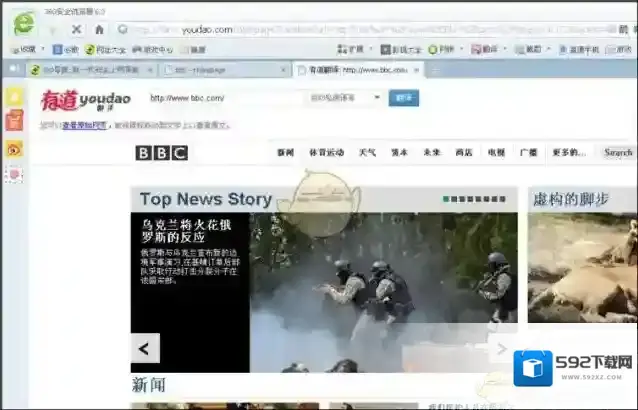638x410 pixels.
Task: Open the Weibo sidebar icon
Action: coord(14,148)
